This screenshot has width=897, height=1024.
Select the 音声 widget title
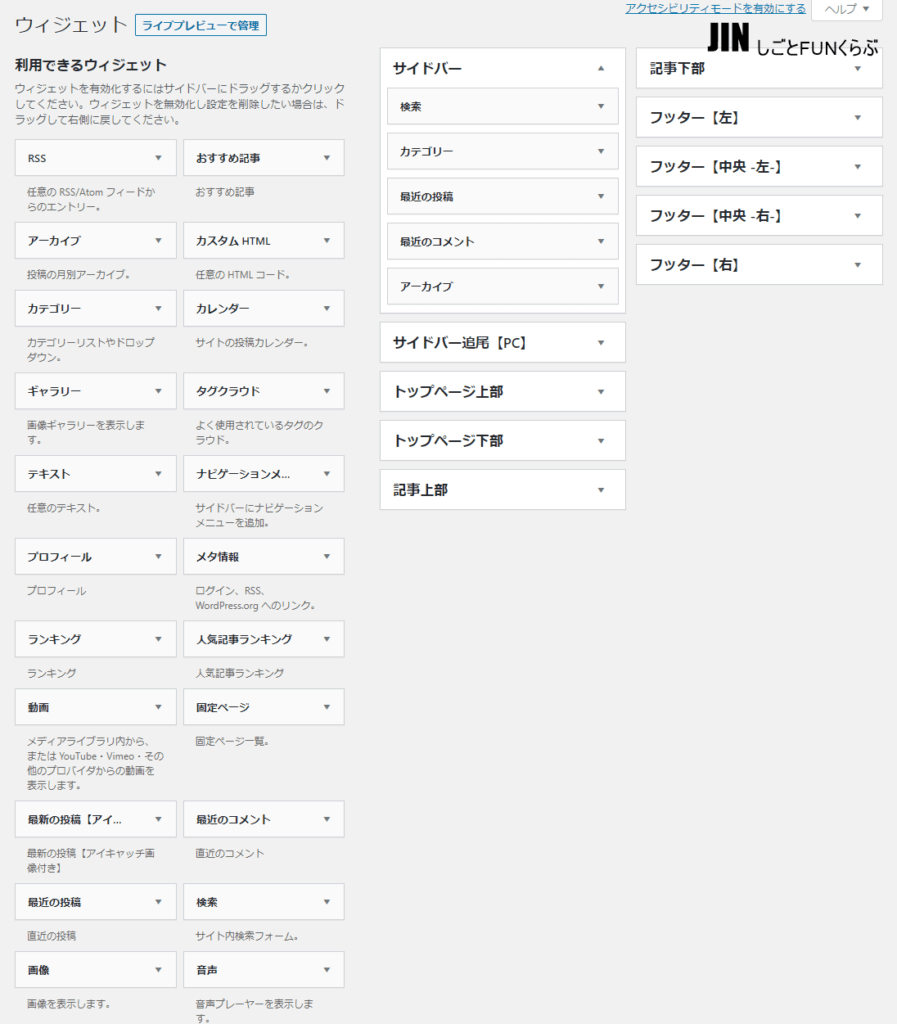(206, 970)
